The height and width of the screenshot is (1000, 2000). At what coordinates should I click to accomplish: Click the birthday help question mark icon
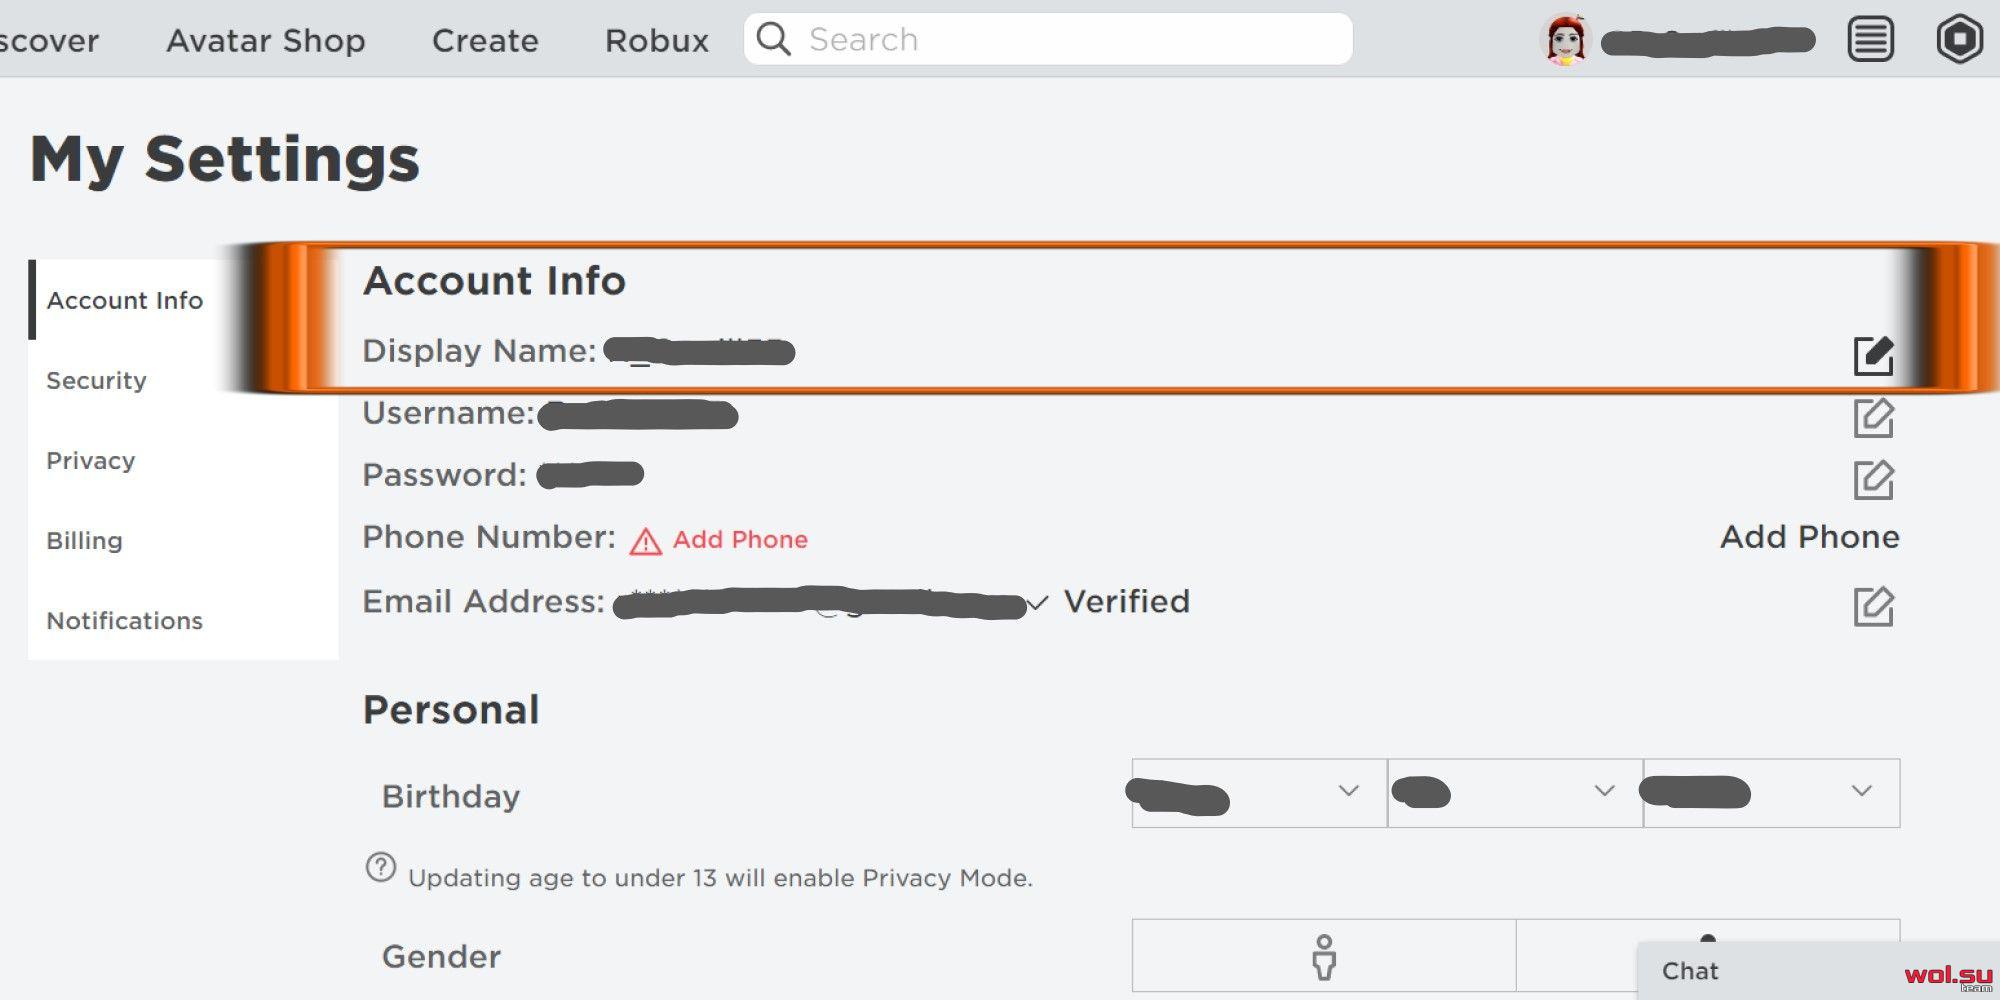pos(380,867)
